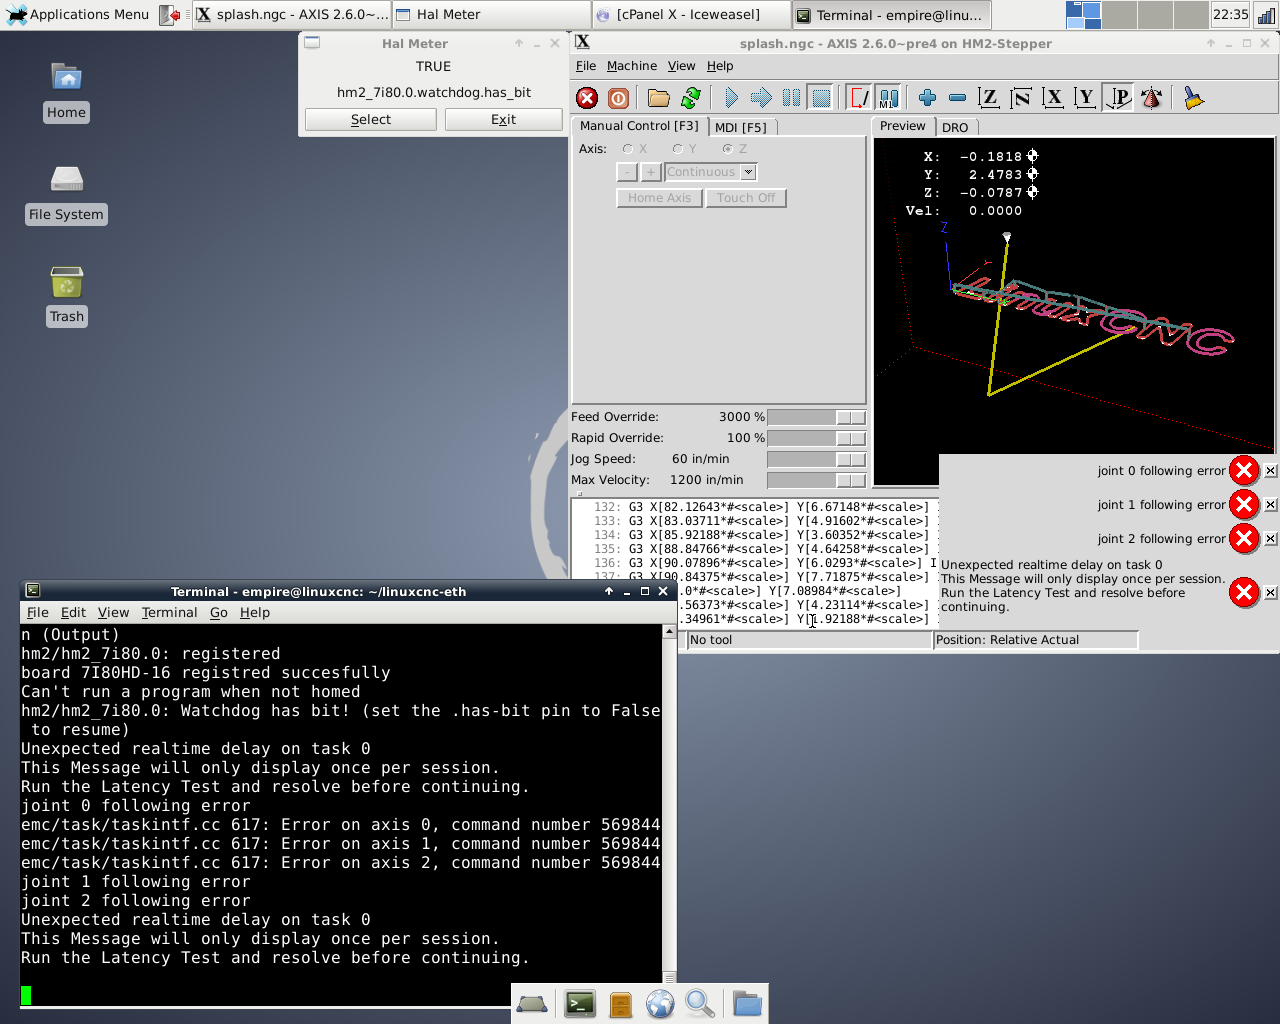Image resolution: width=1280 pixels, height=1024 pixels.
Task: Open application finder magnifier in dock
Action: [x=700, y=1003]
